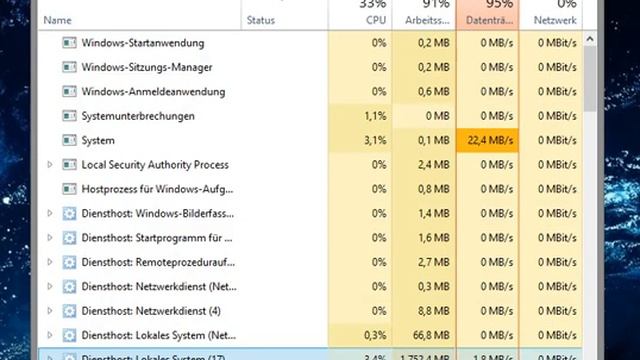Select the Windows-Startanwendung row name
This screenshot has width=640, height=360.
pyautogui.click(x=143, y=43)
